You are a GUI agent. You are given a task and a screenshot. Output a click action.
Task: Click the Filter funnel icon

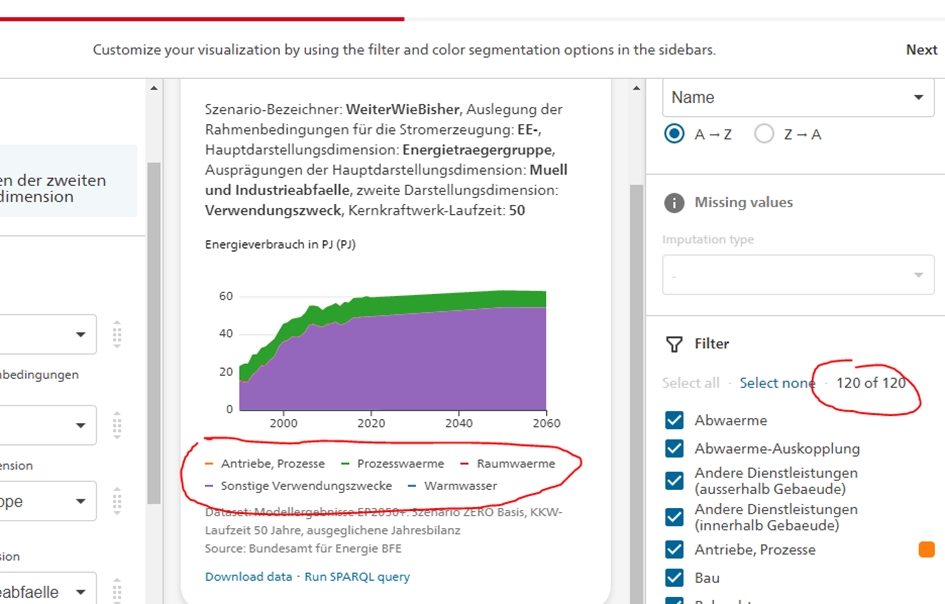tap(675, 345)
